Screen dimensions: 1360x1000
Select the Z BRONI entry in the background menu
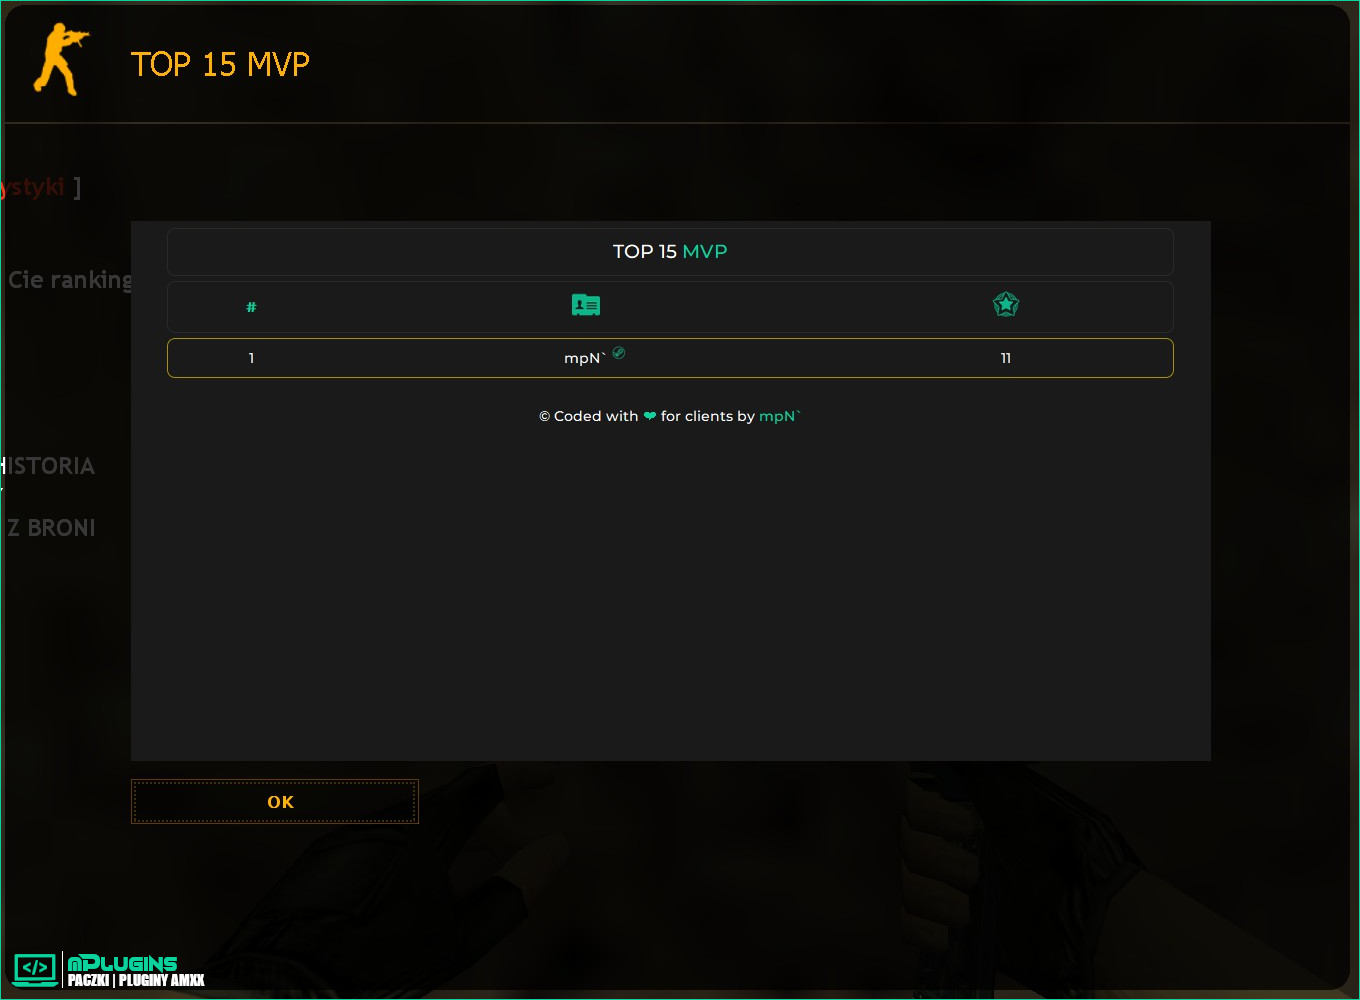[51, 527]
